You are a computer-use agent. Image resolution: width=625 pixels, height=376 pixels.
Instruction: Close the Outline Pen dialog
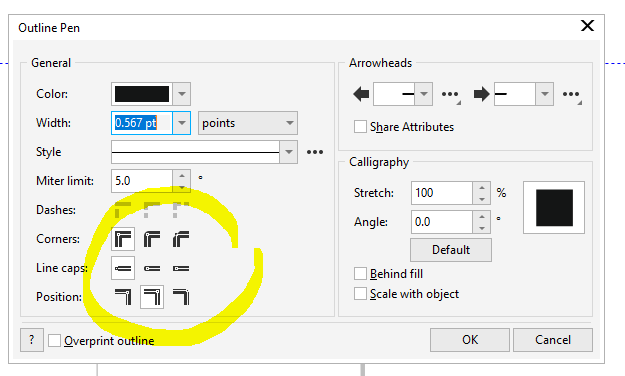588,26
